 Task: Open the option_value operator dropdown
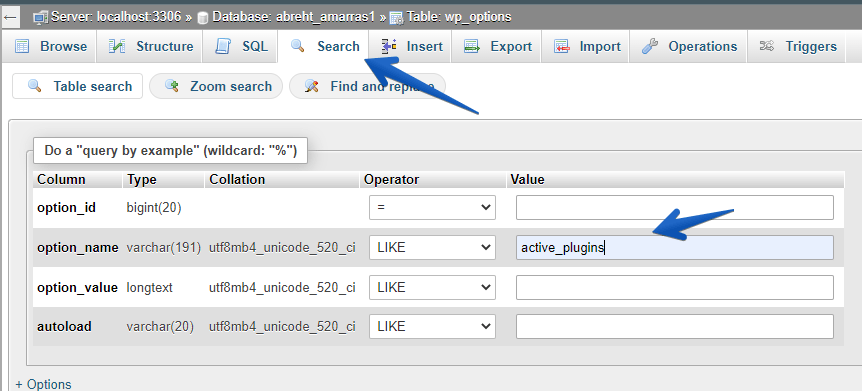click(432, 287)
